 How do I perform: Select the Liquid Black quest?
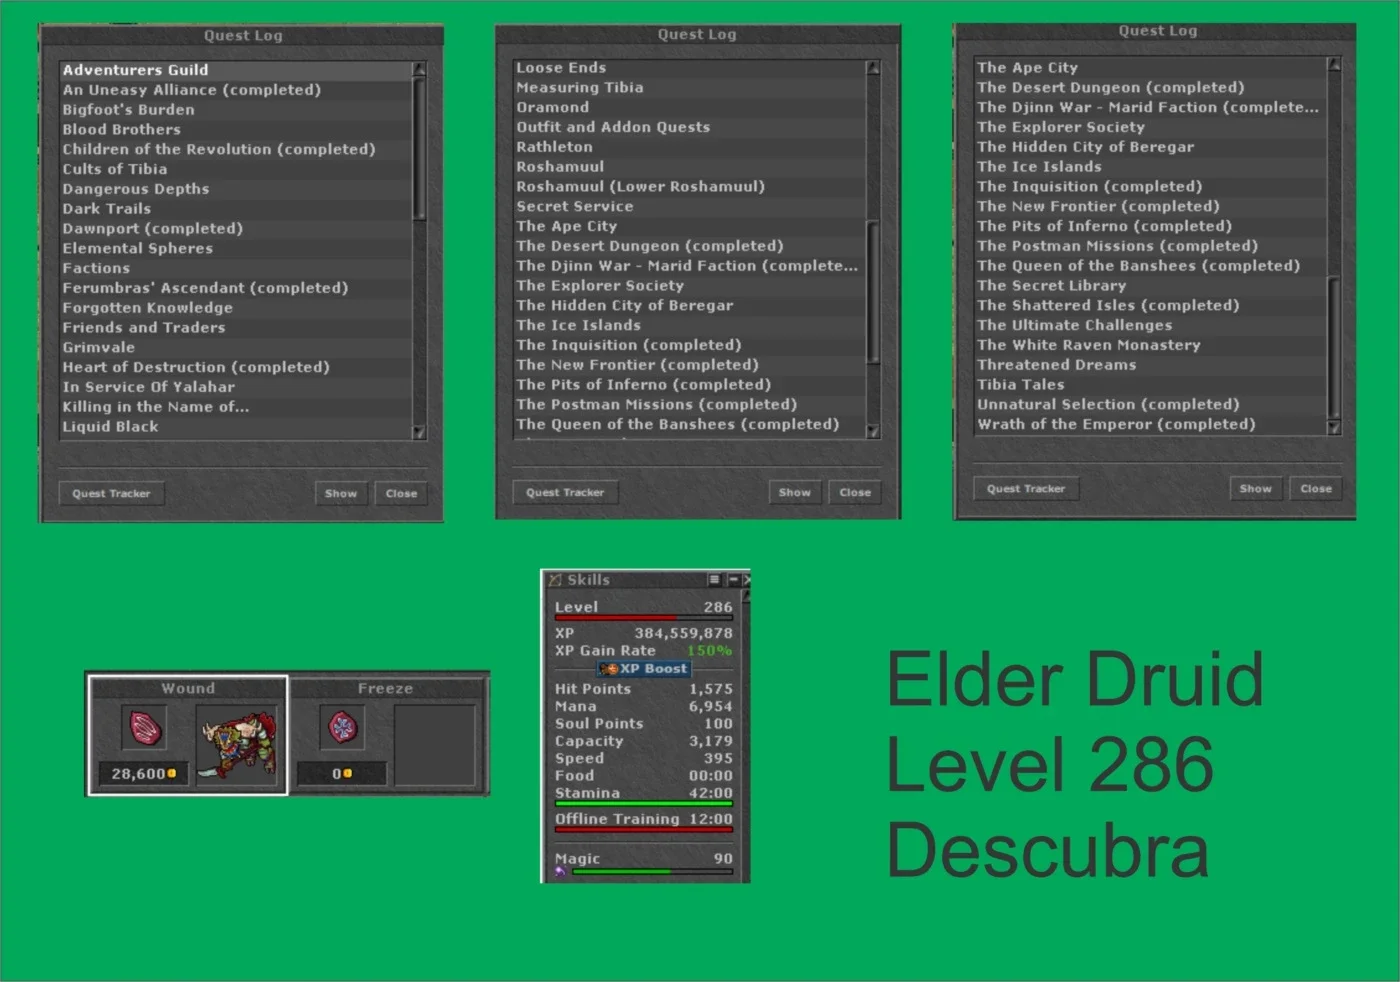pyautogui.click(x=235, y=427)
